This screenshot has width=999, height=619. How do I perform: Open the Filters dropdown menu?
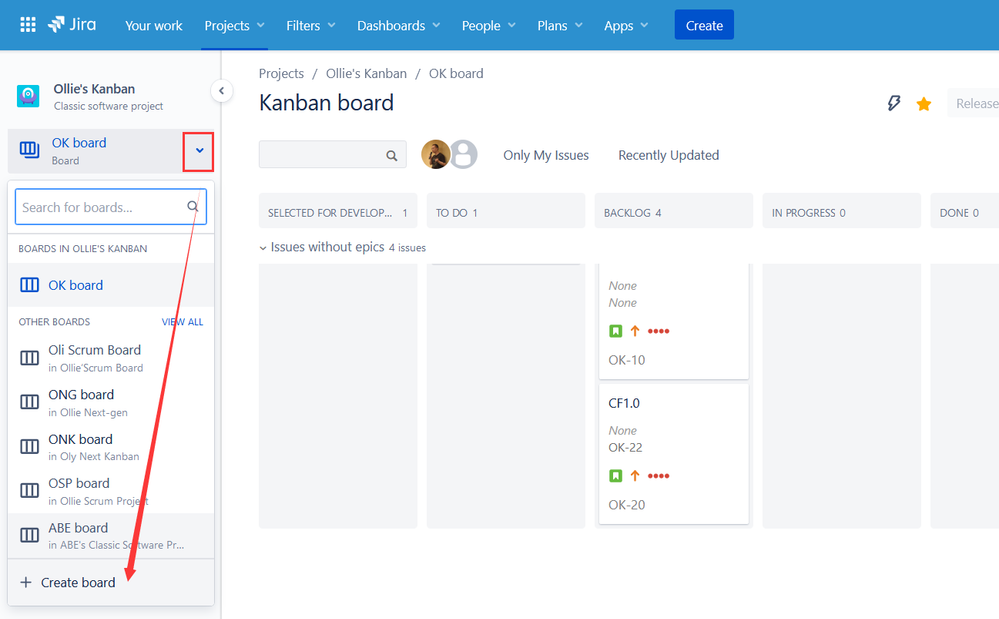pyautogui.click(x=310, y=25)
